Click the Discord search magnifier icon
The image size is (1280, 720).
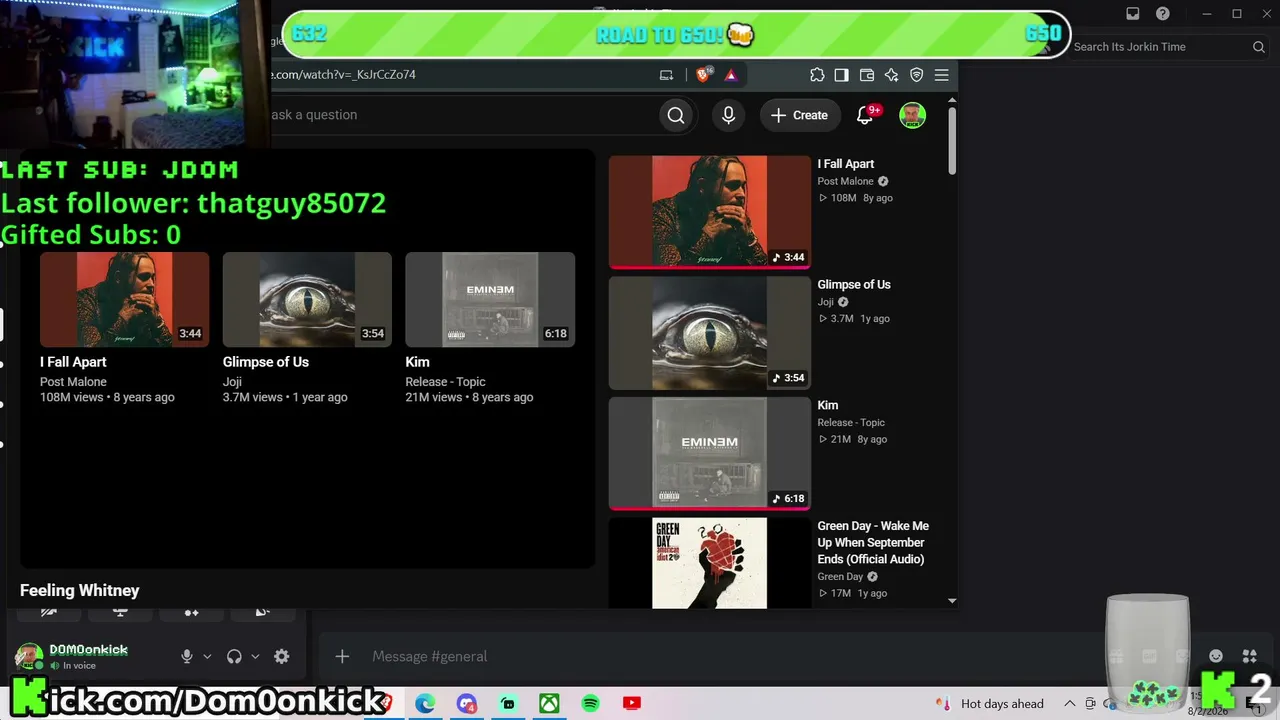point(1259,47)
